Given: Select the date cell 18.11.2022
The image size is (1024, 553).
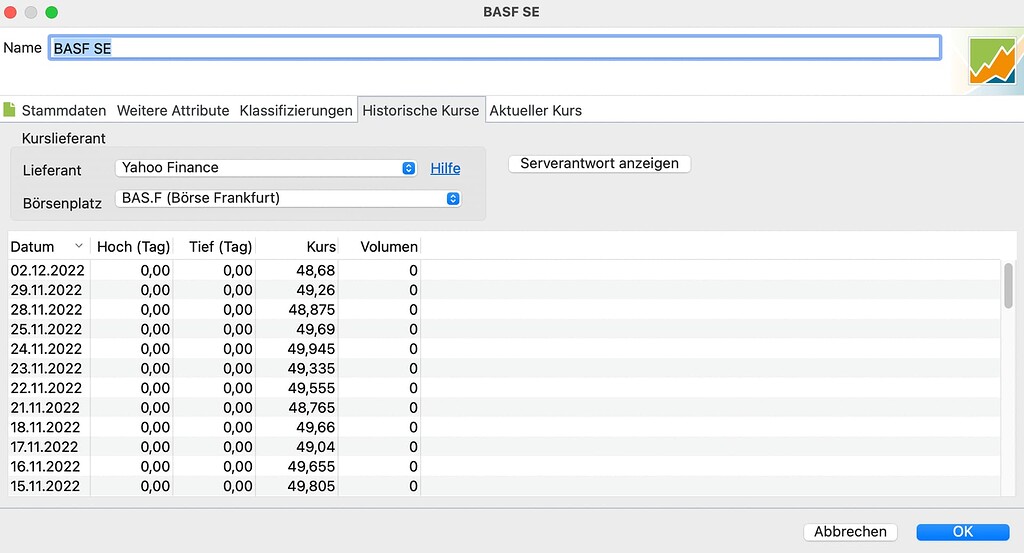Looking at the screenshot, I should tap(45, 427).
